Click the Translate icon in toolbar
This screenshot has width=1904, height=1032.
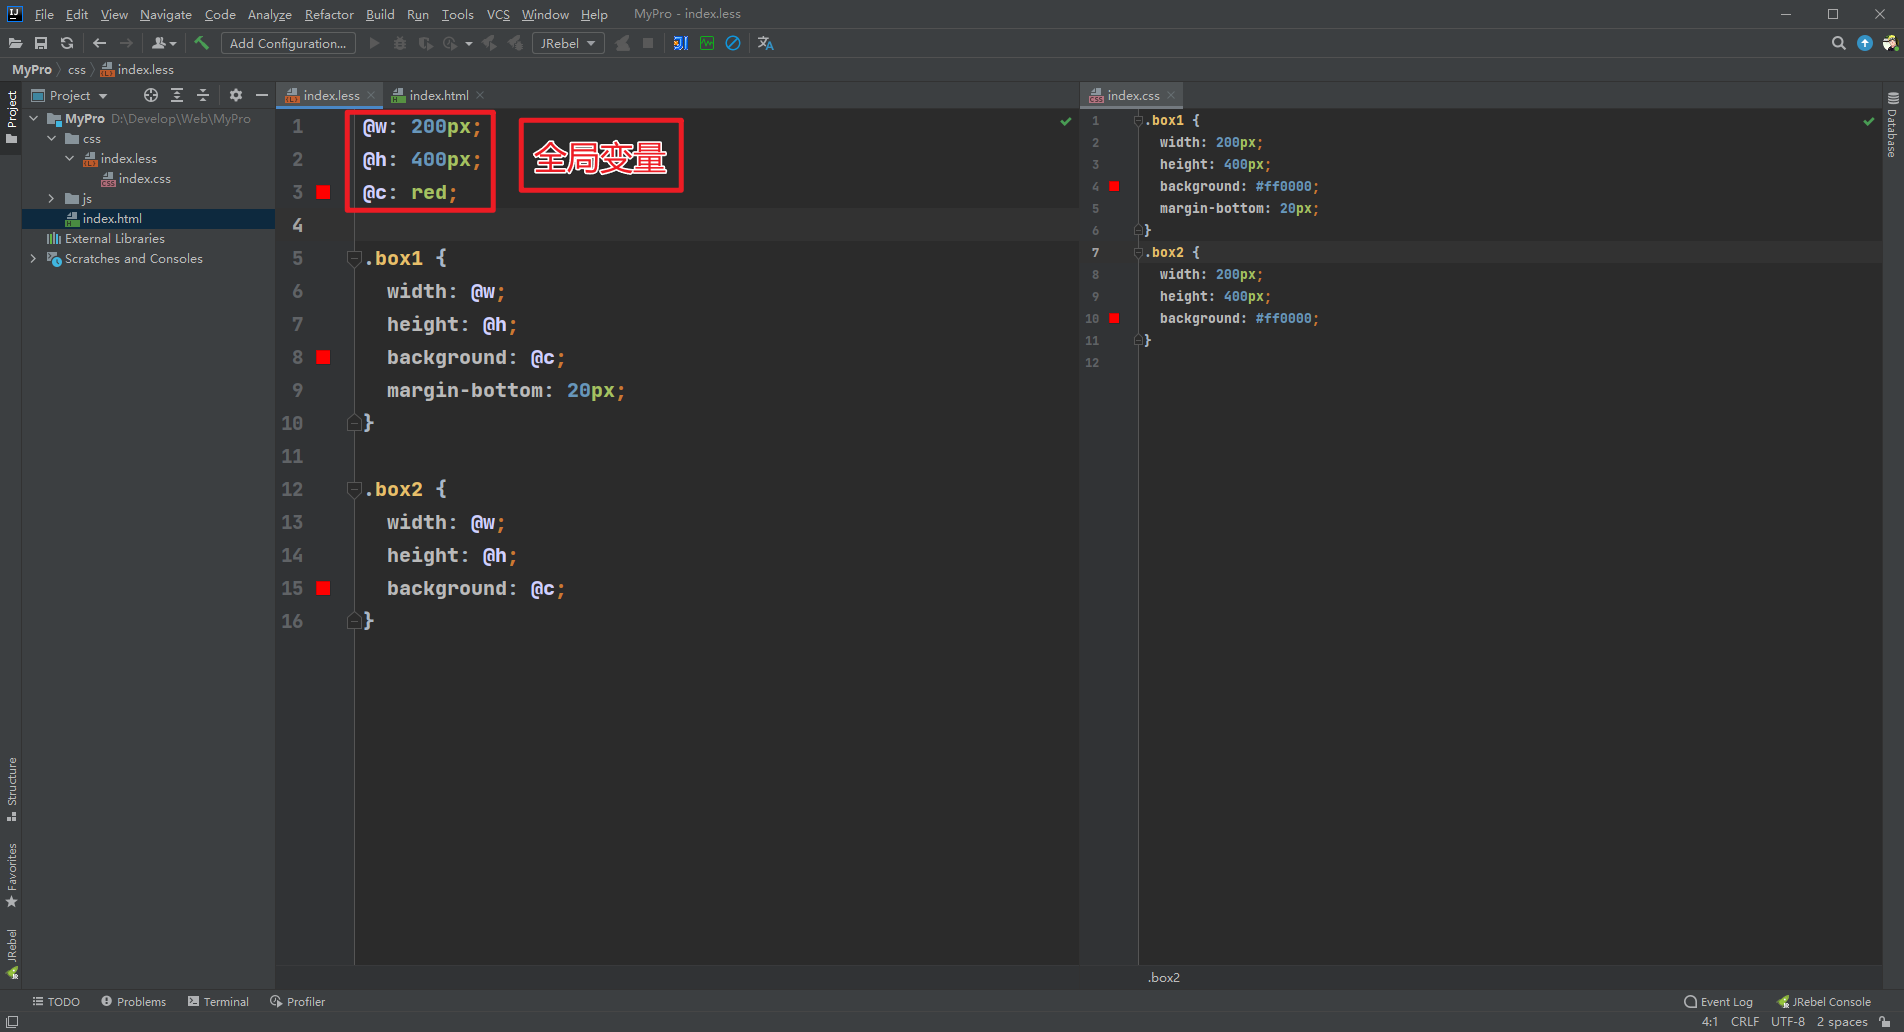[766, 43]
